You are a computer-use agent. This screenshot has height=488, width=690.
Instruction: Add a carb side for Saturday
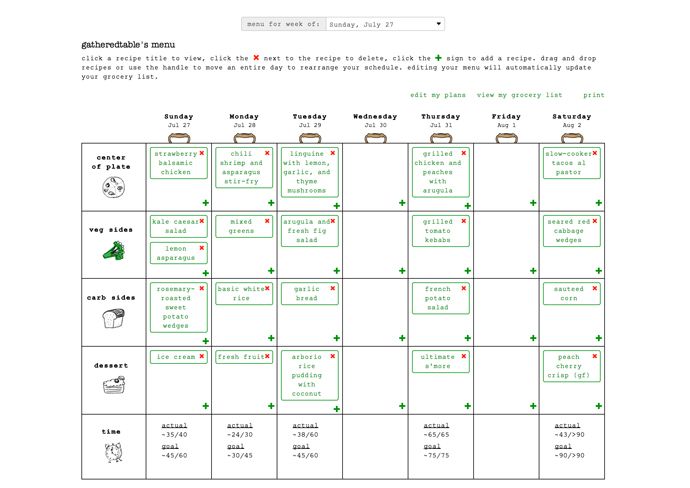[598, 338]
